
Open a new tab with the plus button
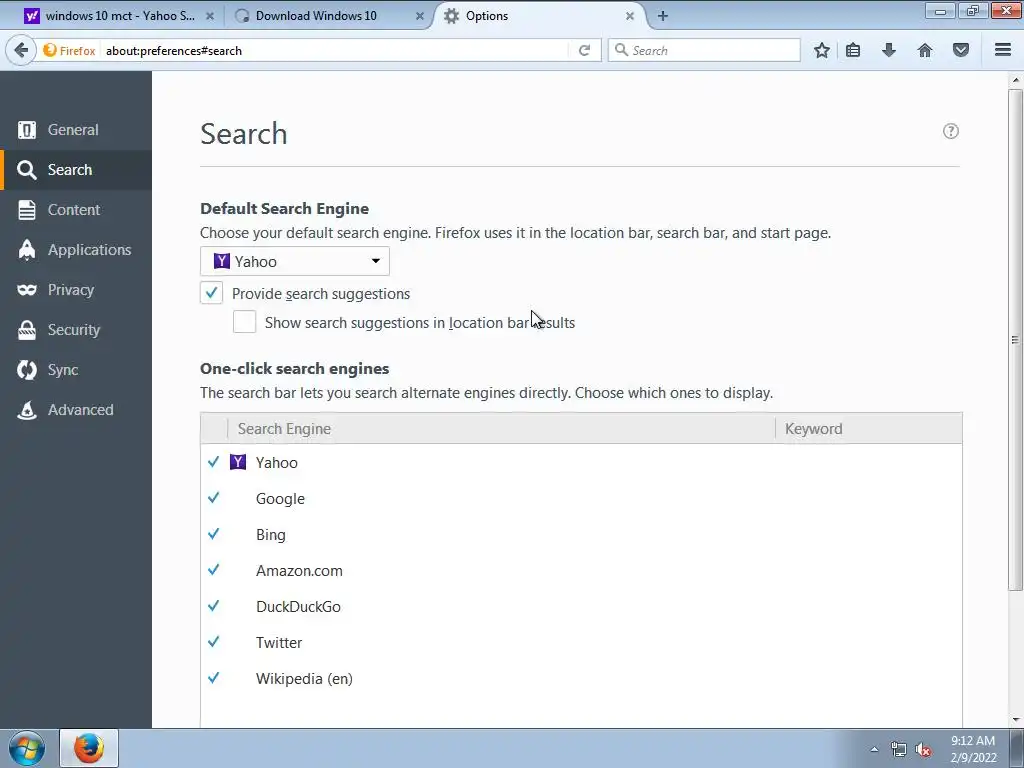(663, 16)
